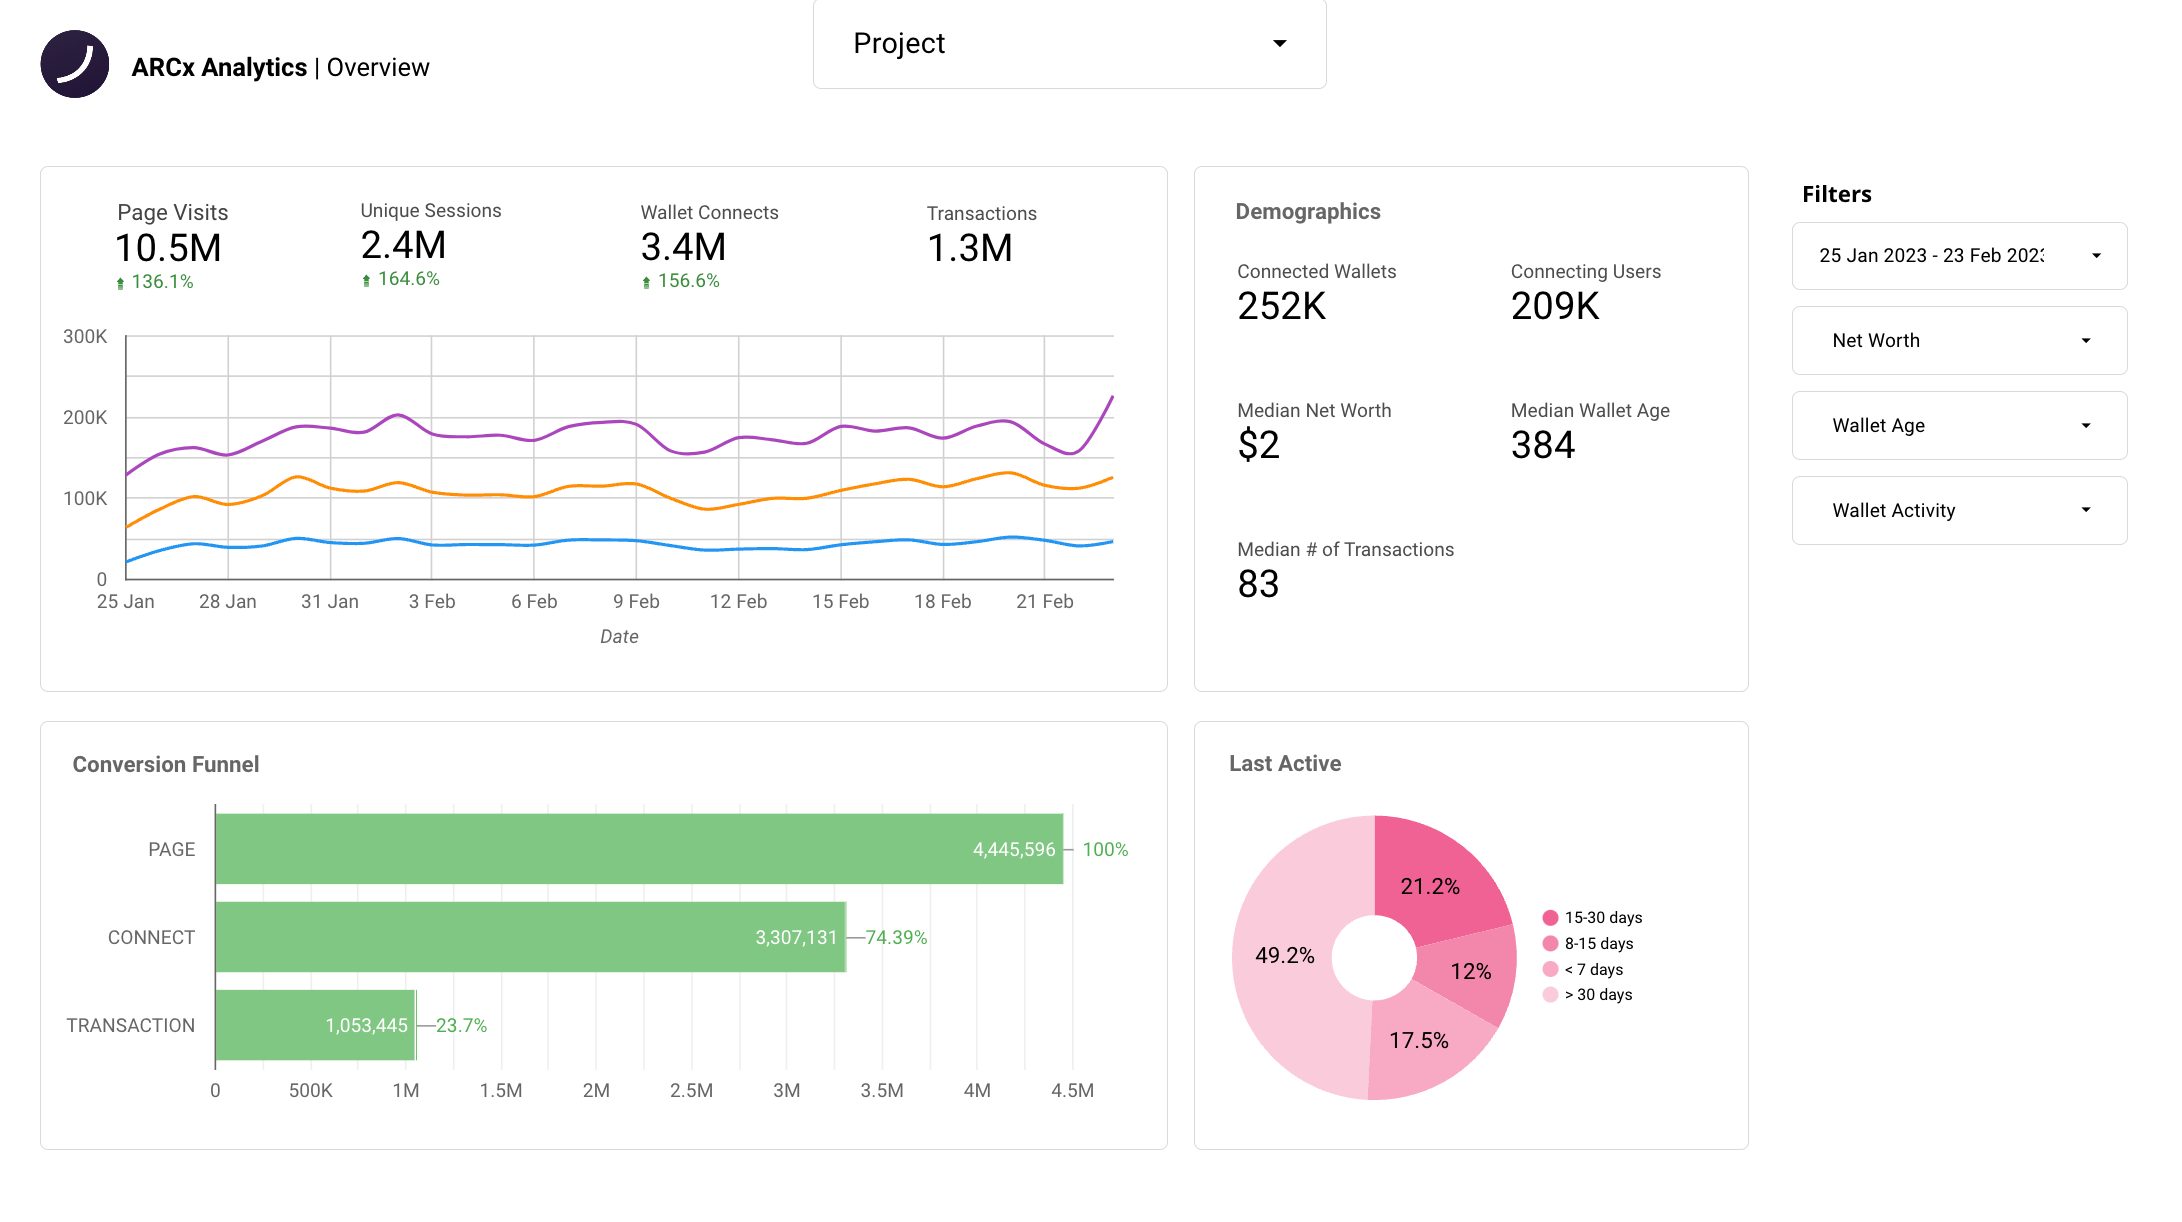Image resolution: width=2182 pixels, height=1222 pixels.
Task: Click the green increase arrow beside 136.1%
Action: pyautogui.click(x=120, y=282)
